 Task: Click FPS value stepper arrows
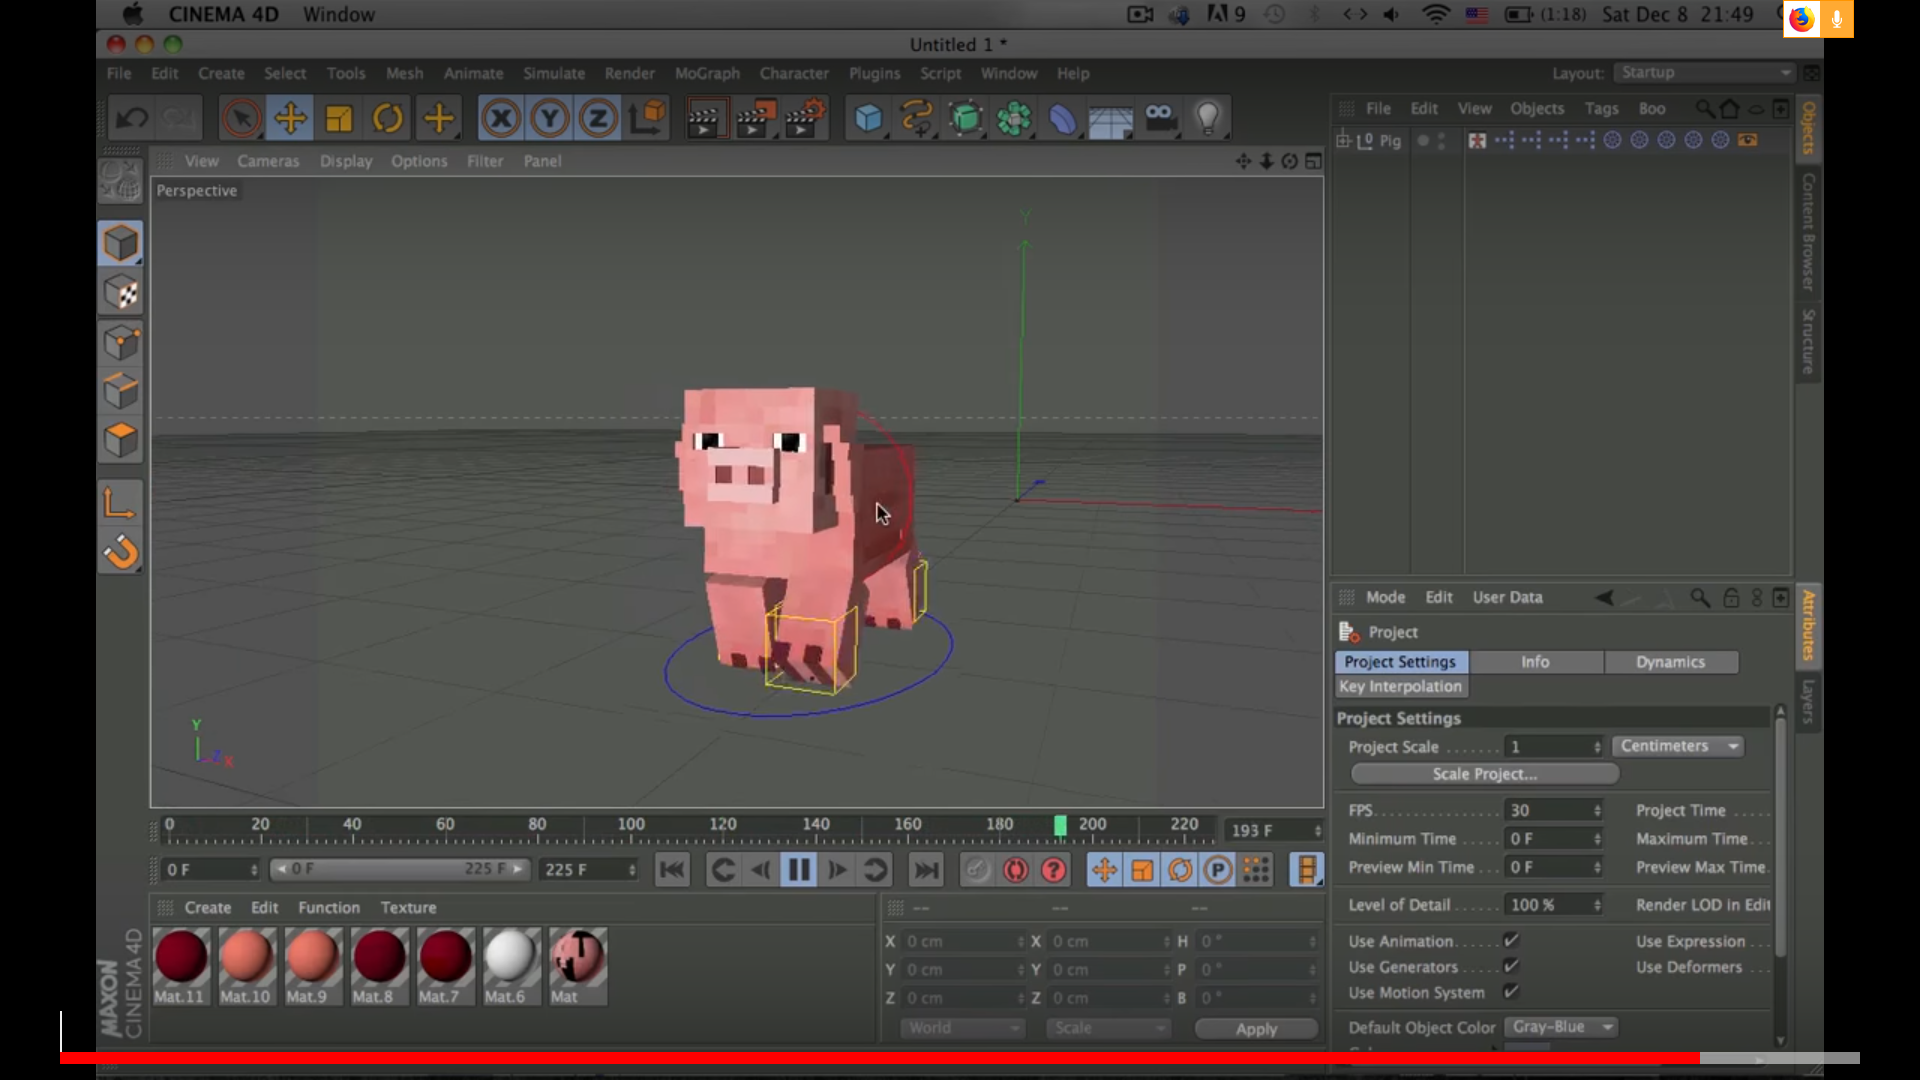(1597, 810)
